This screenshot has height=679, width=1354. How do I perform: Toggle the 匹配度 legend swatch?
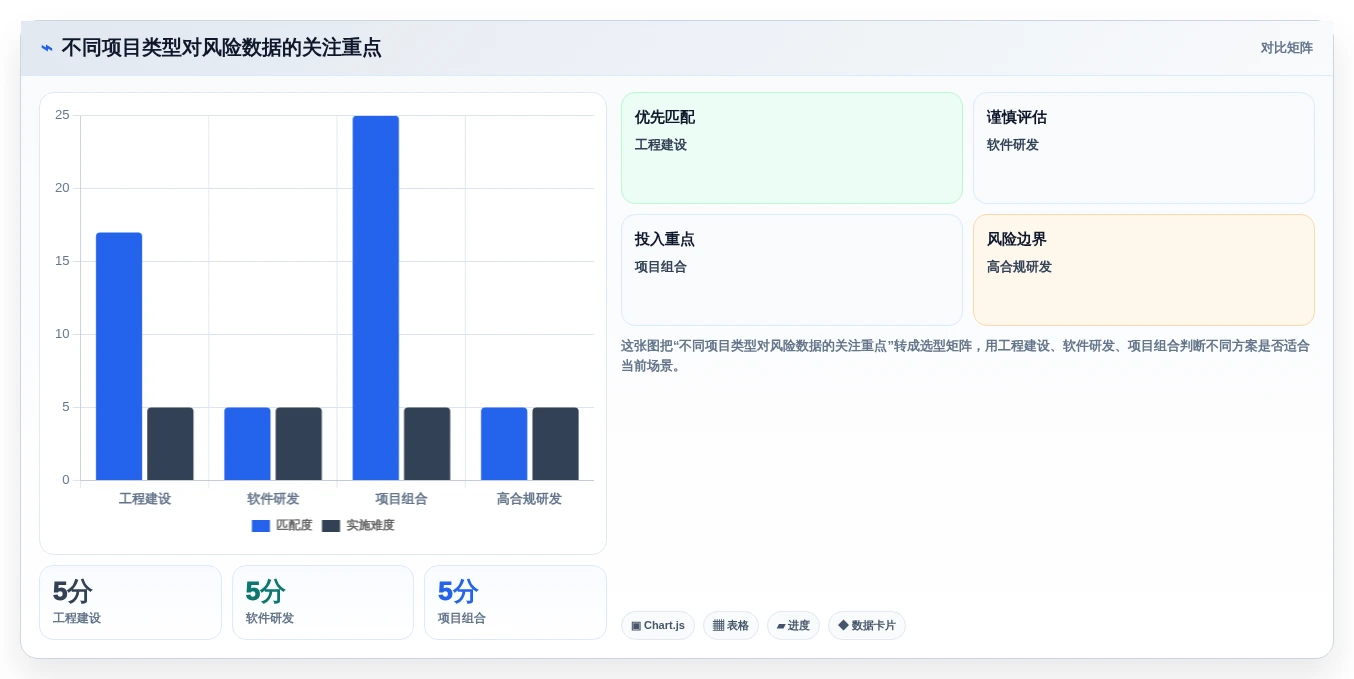(261, 526)
